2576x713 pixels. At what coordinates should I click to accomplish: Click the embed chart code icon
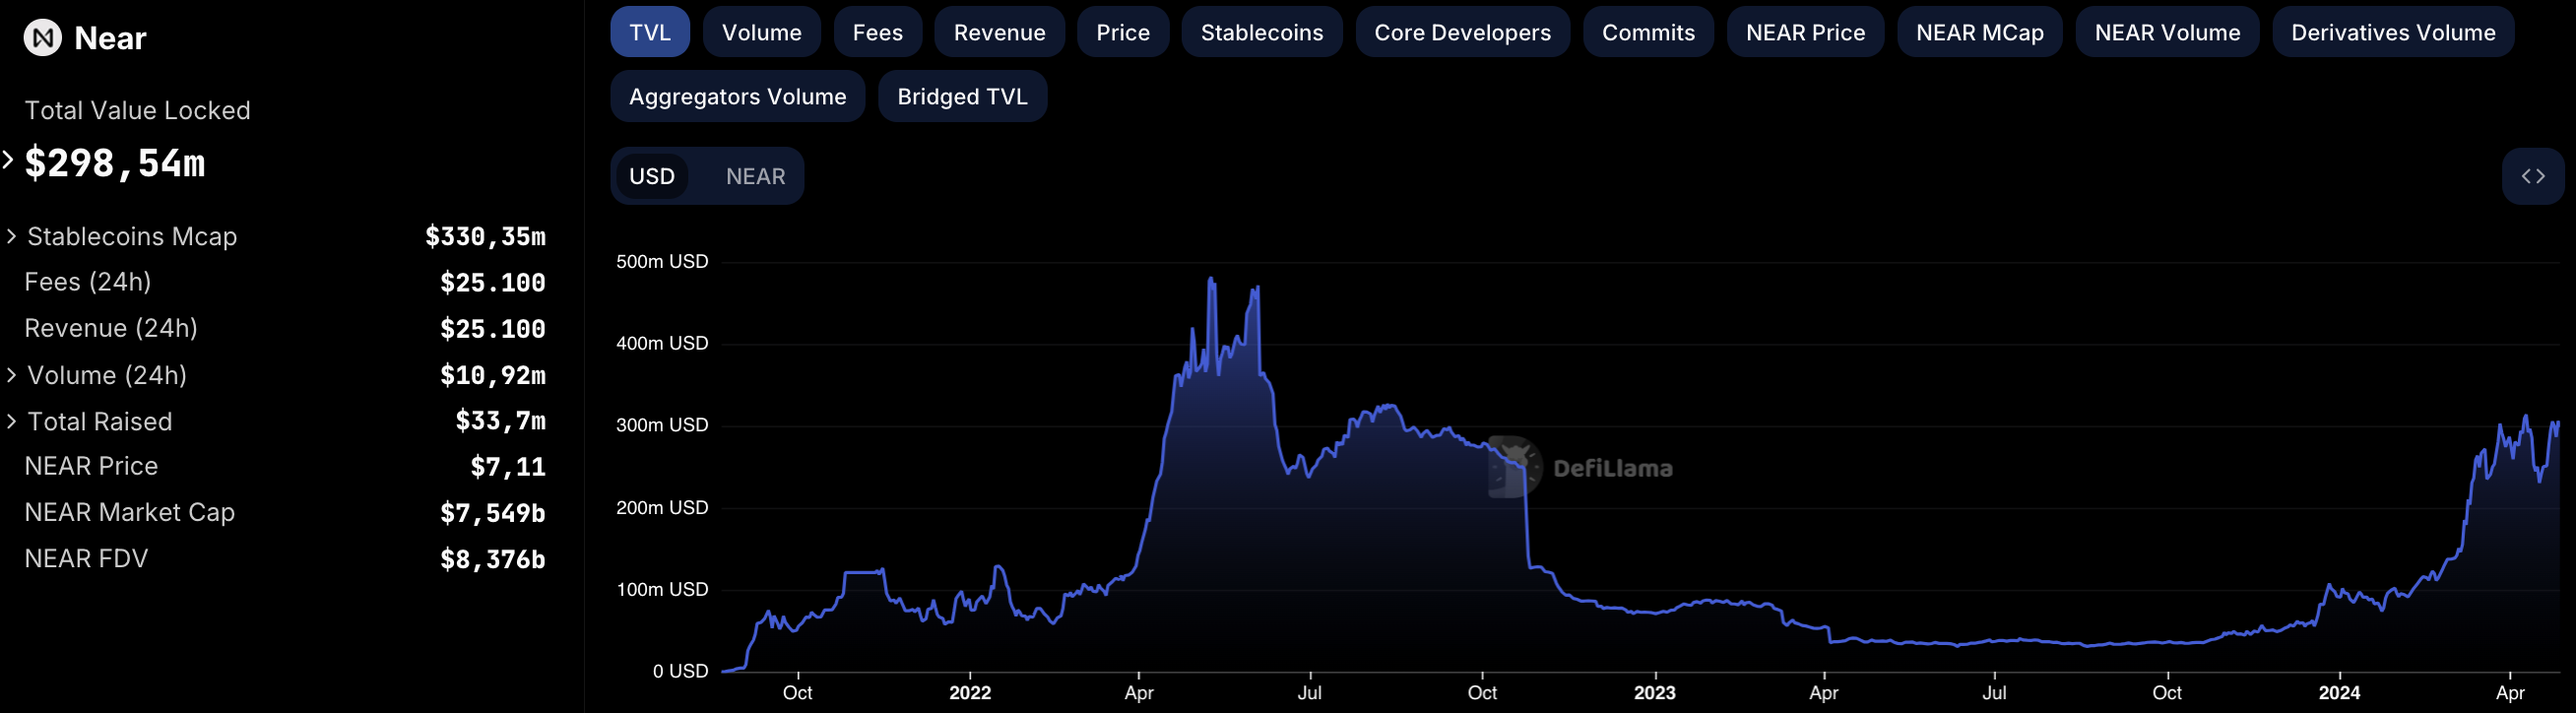click(x=2533, y=176)
